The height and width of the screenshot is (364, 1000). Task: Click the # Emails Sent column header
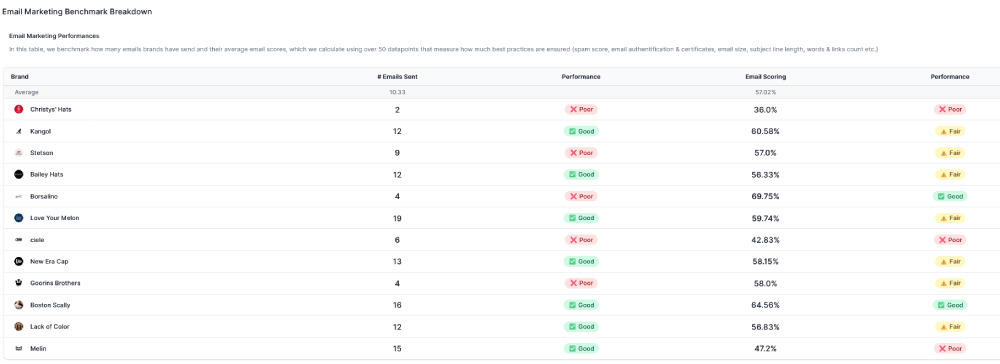pyautogui.click(x=397, y=76)
